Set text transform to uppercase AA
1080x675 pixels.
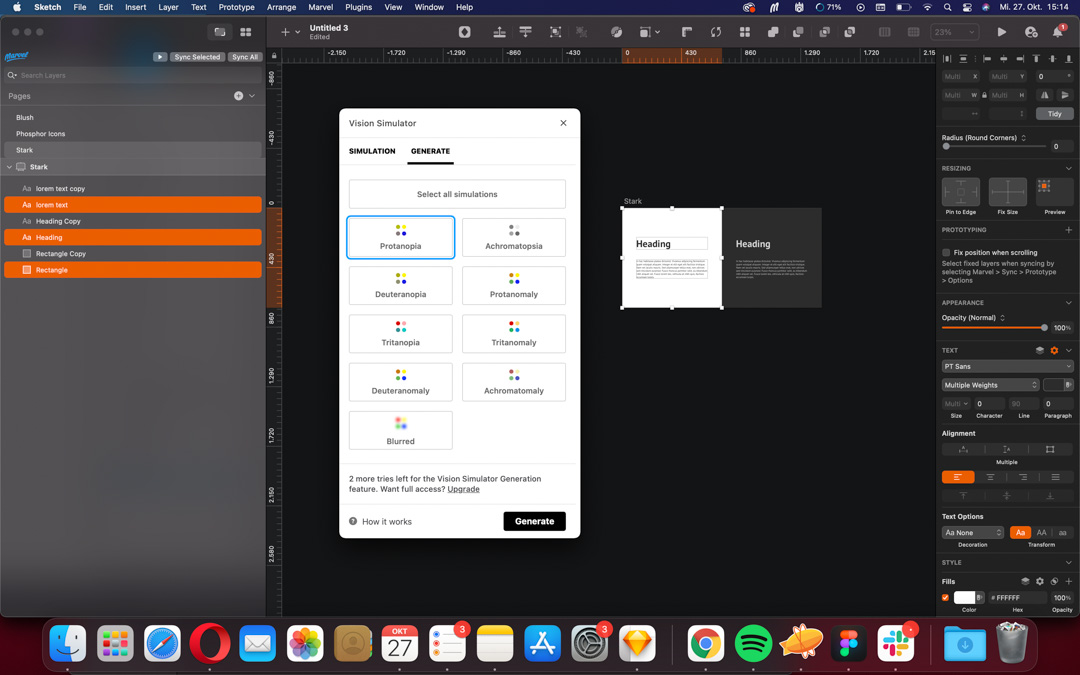1041,532
